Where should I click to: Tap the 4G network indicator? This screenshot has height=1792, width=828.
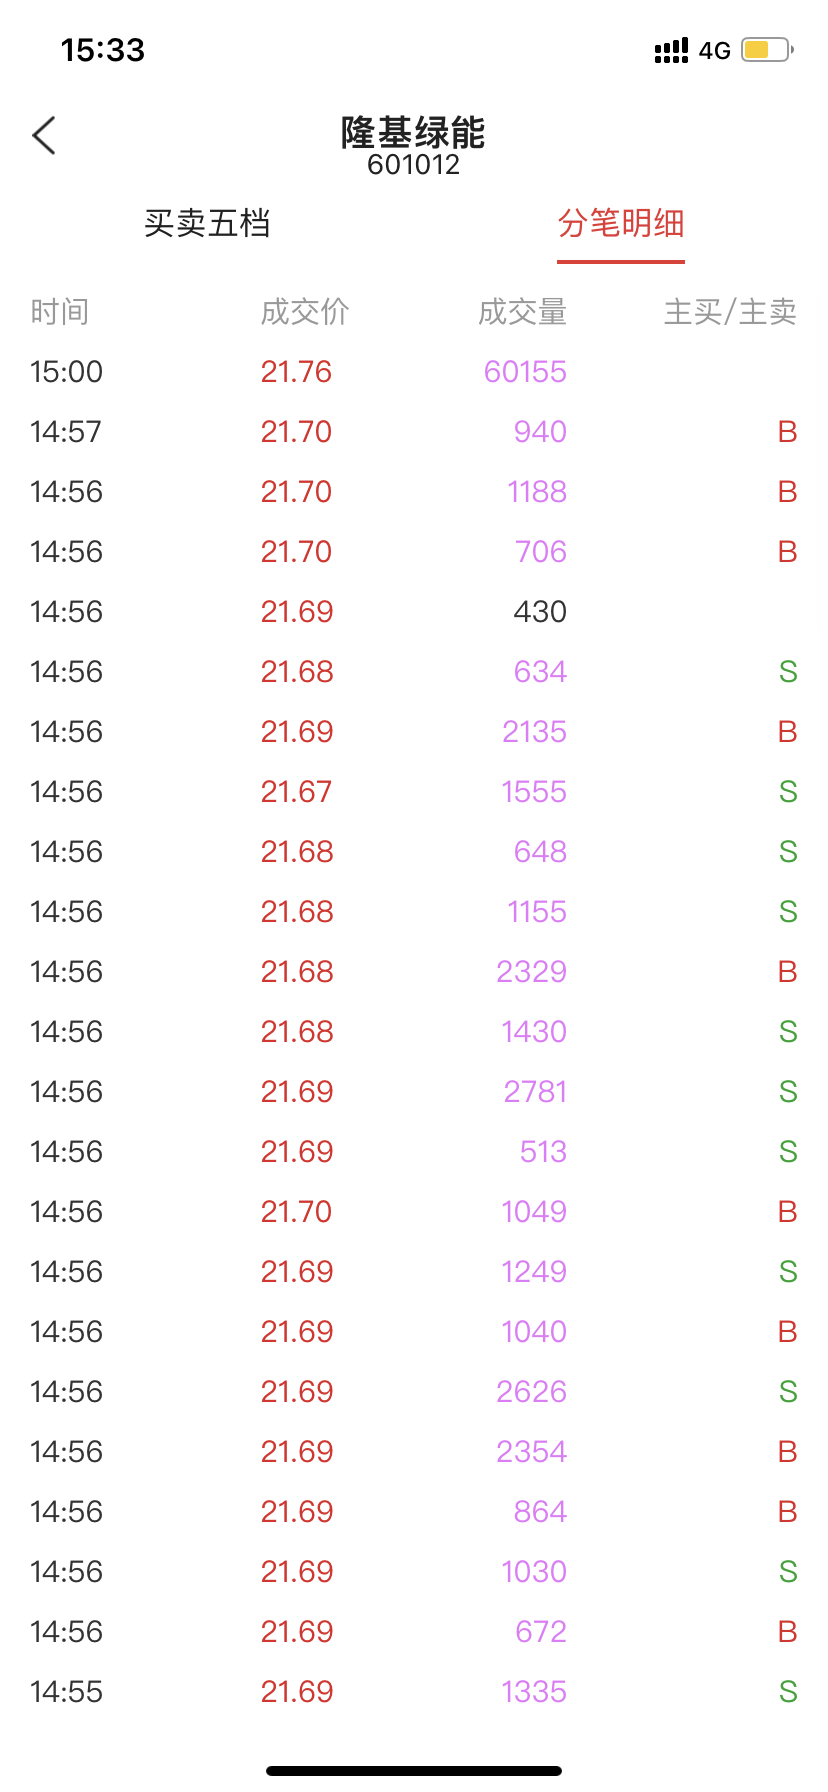tap(714, 51)
